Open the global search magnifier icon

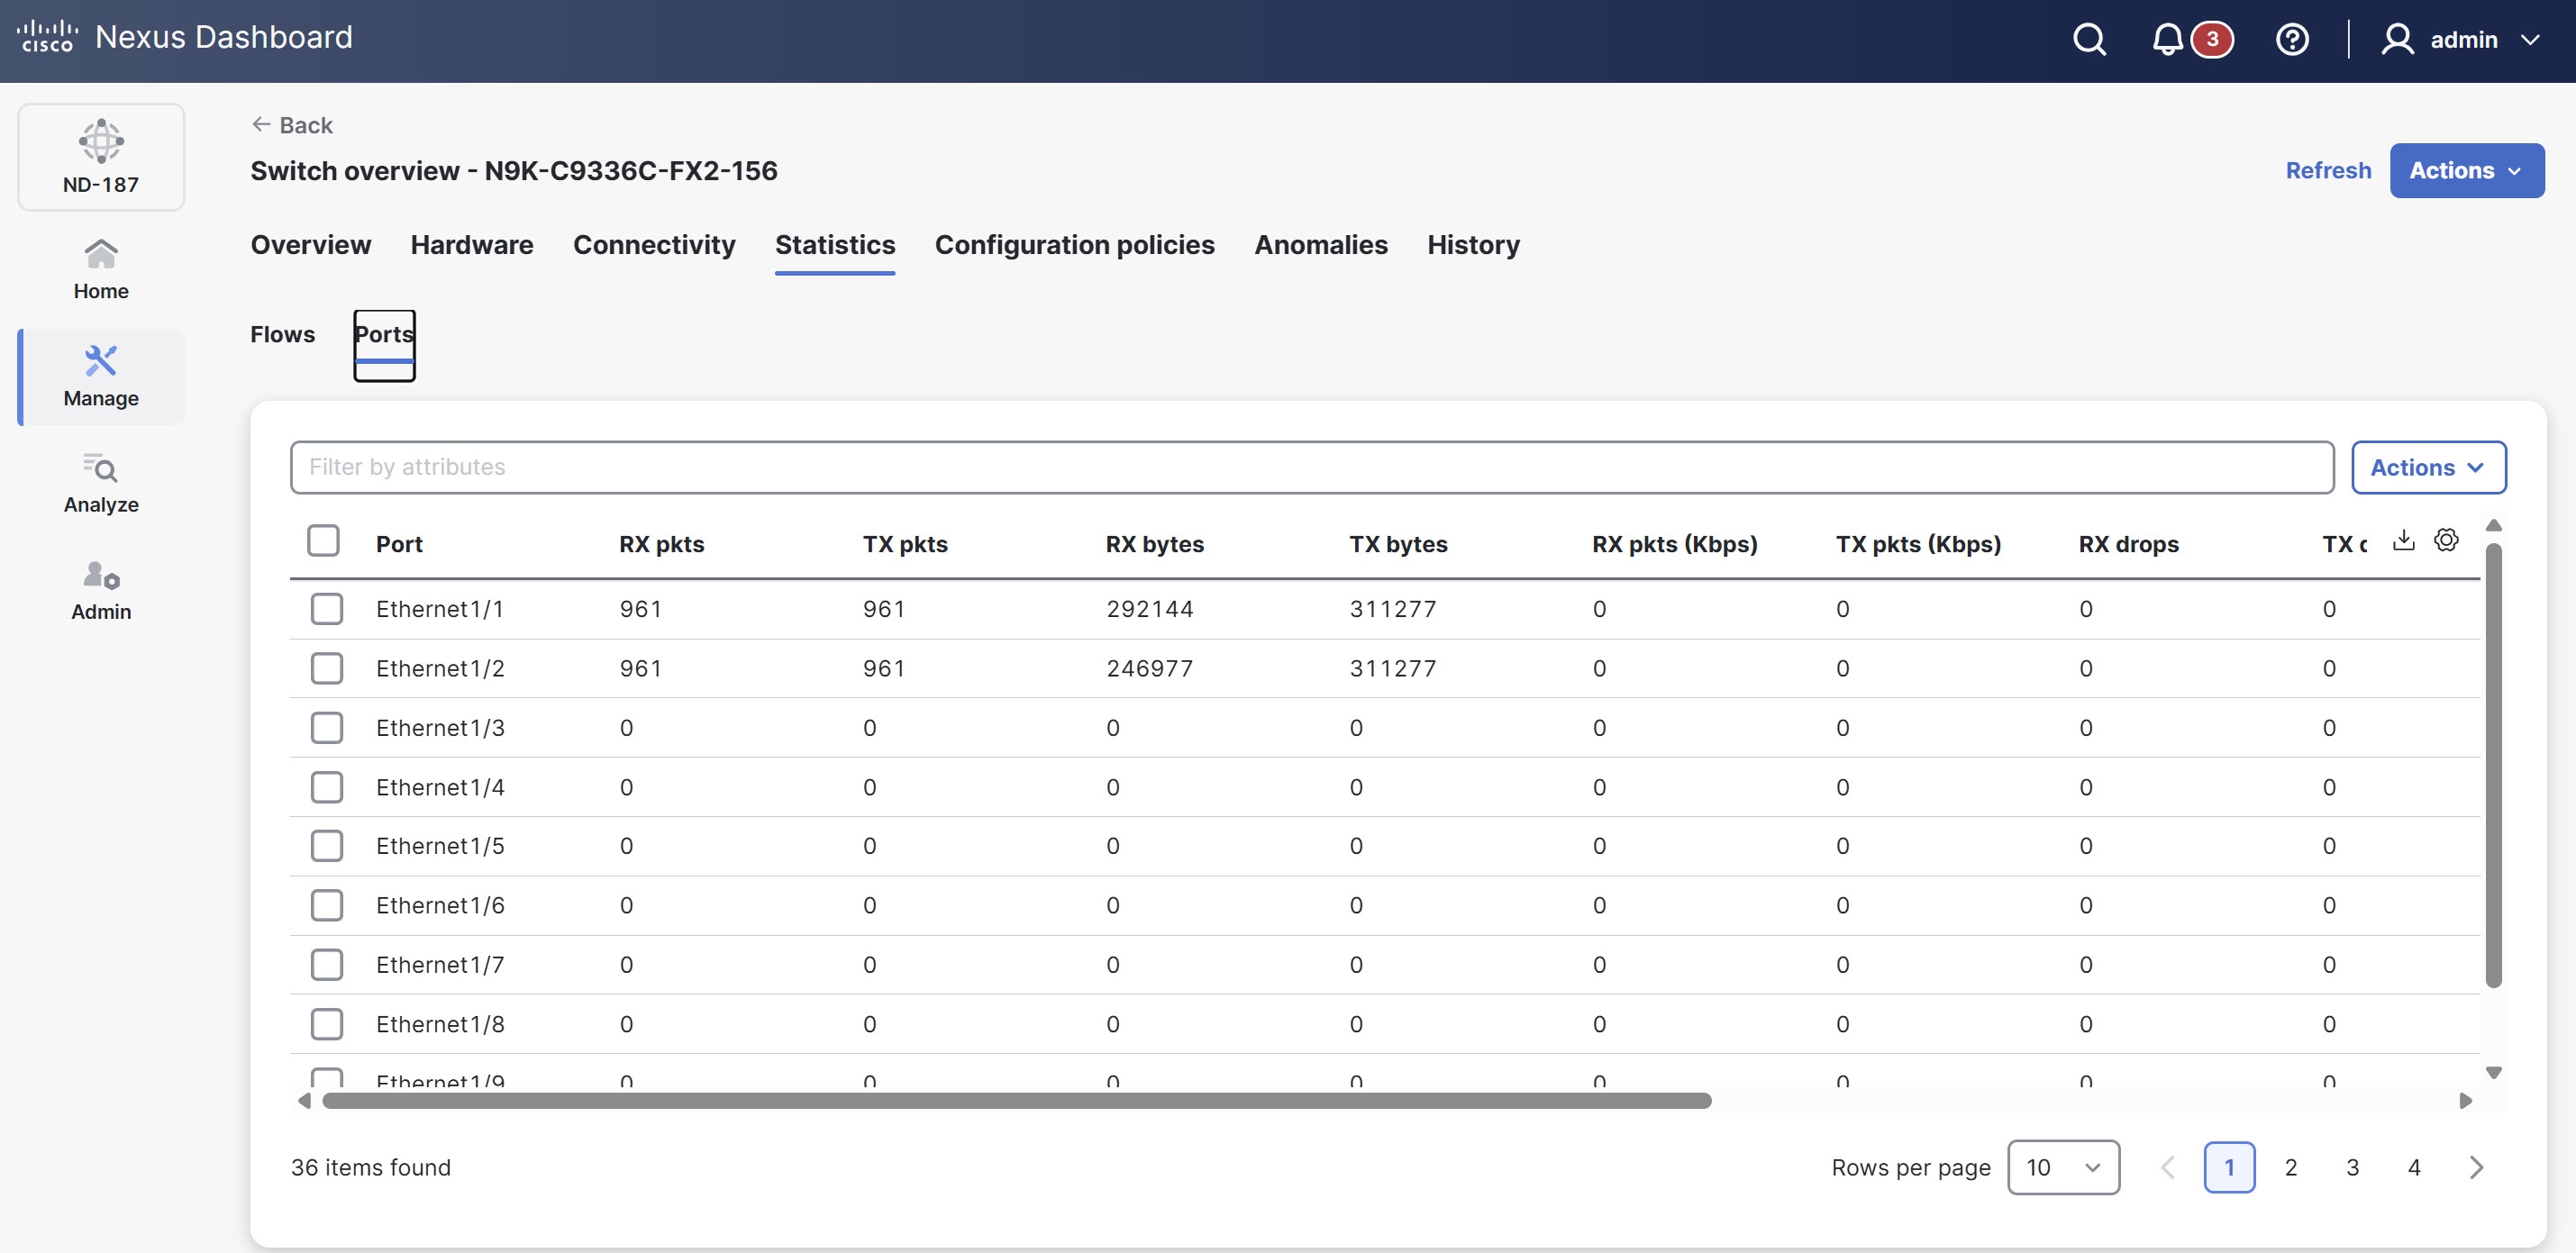(2089, 39)
